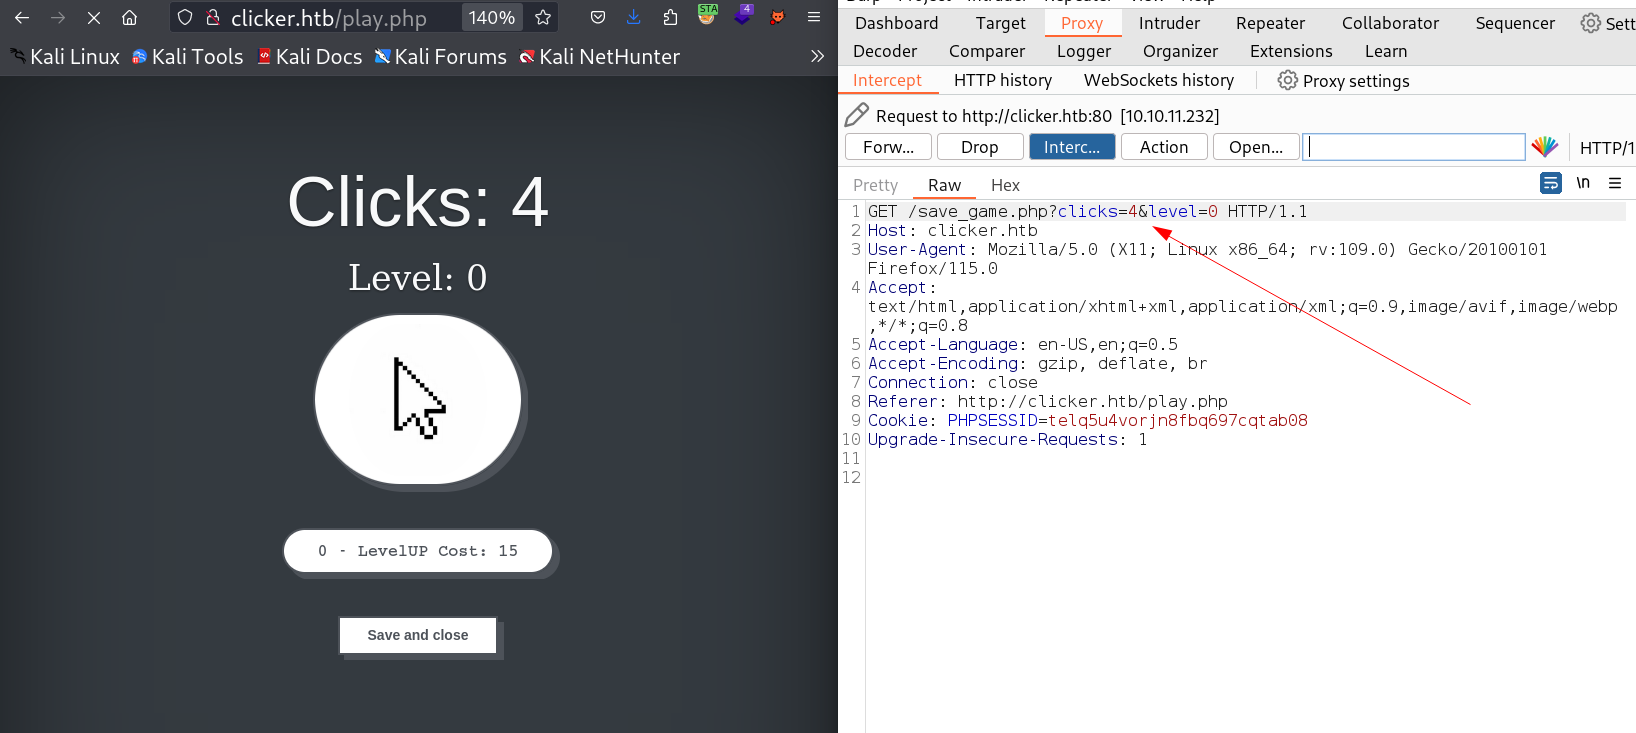
Task: Click the big cursor clicker button
Action: click(418, 399)
